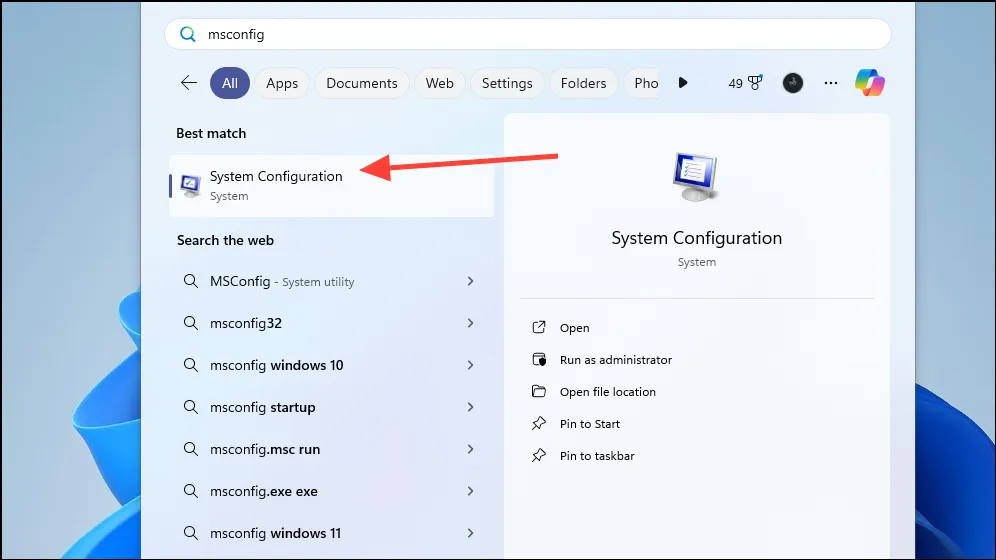The width and height of the screenshot is (996, 560).
Task: Pin System Configuration to taskbar
Action: coord(596,456)
